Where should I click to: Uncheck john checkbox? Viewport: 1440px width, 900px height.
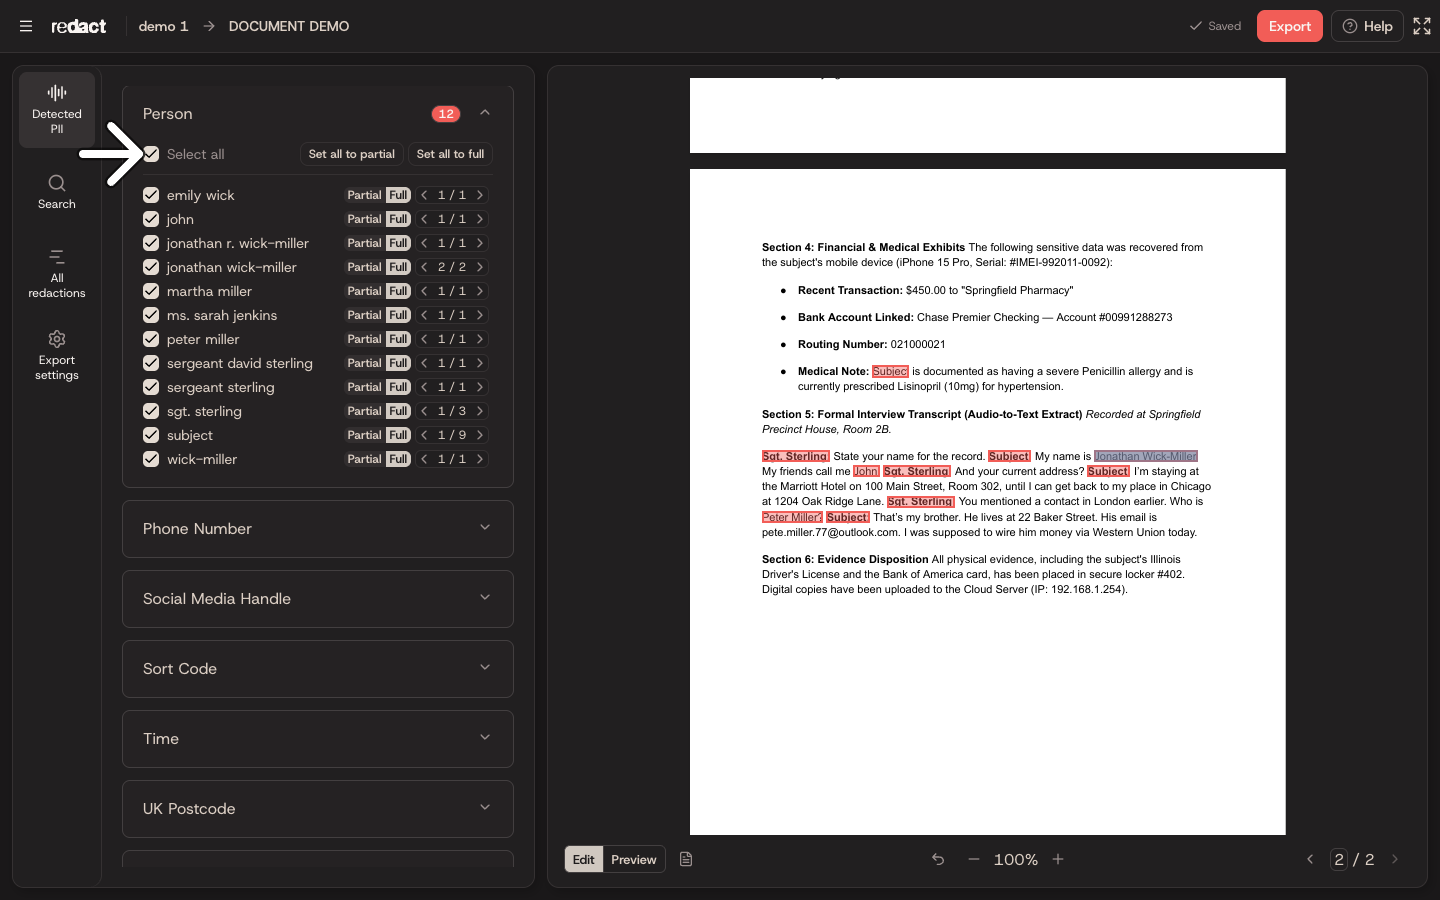(x=151, y=219)
